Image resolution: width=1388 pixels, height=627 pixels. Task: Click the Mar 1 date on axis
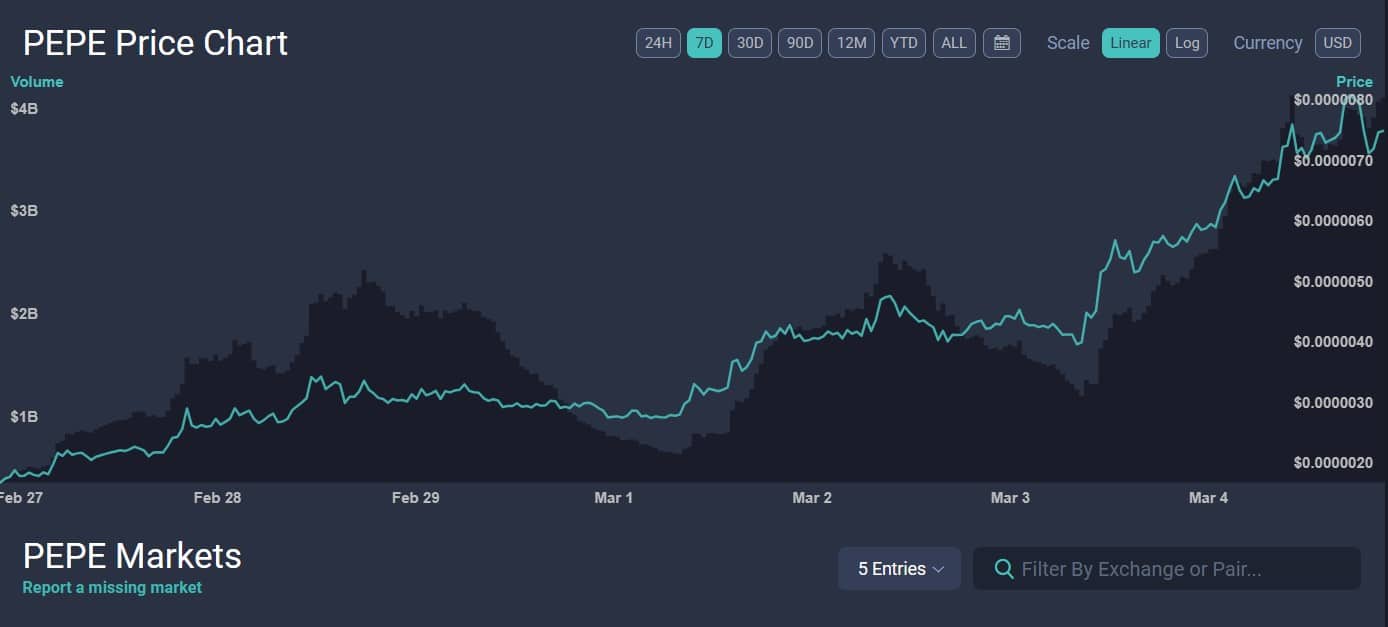[x=613, y=498]
